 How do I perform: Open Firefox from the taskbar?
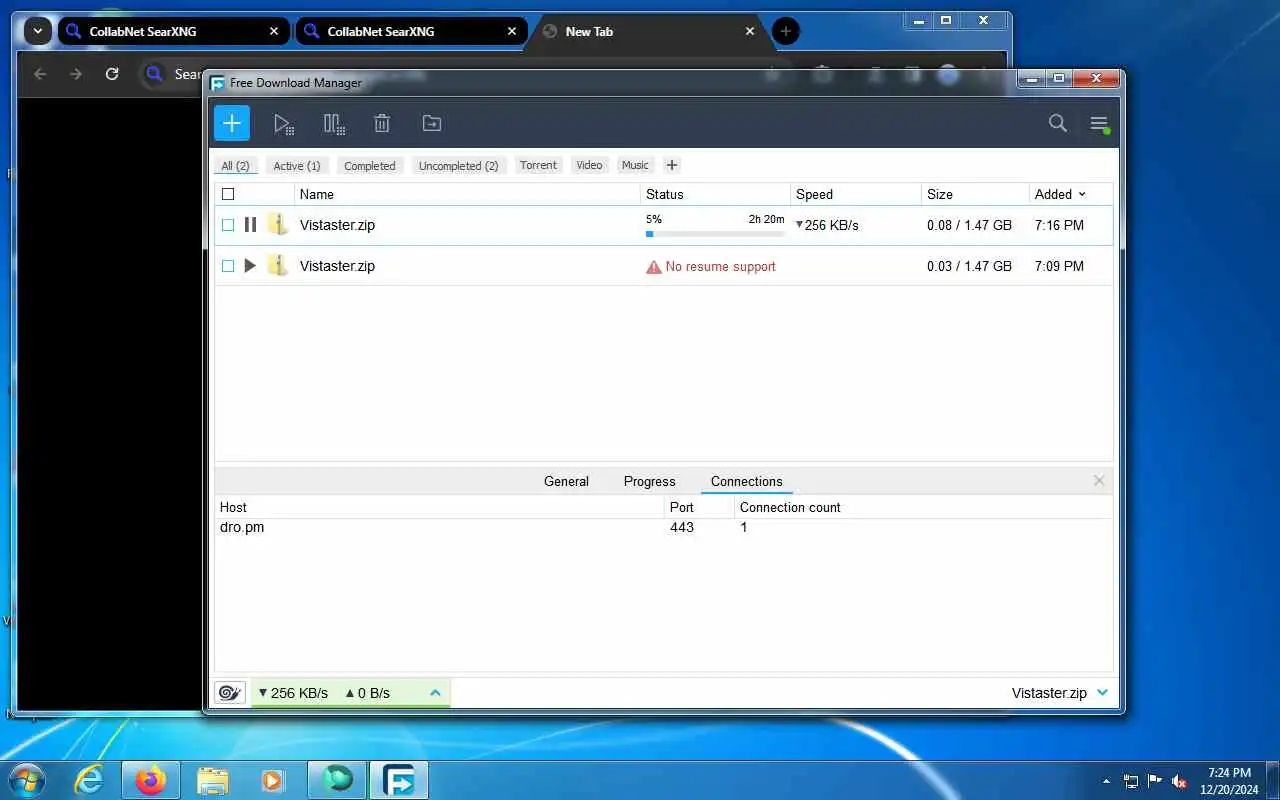(151, 780)
